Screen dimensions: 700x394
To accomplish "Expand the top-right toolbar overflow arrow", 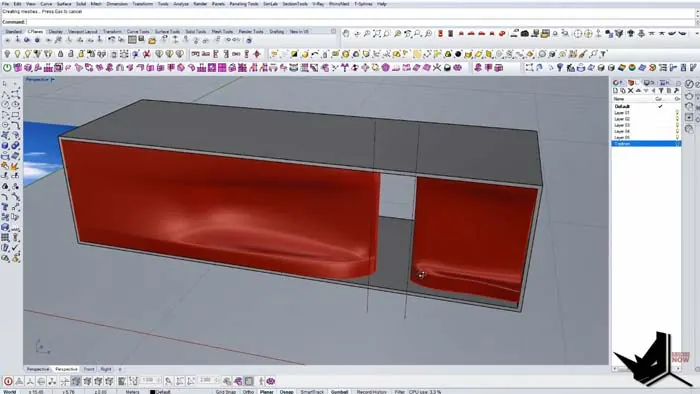I will coord(697,33).
